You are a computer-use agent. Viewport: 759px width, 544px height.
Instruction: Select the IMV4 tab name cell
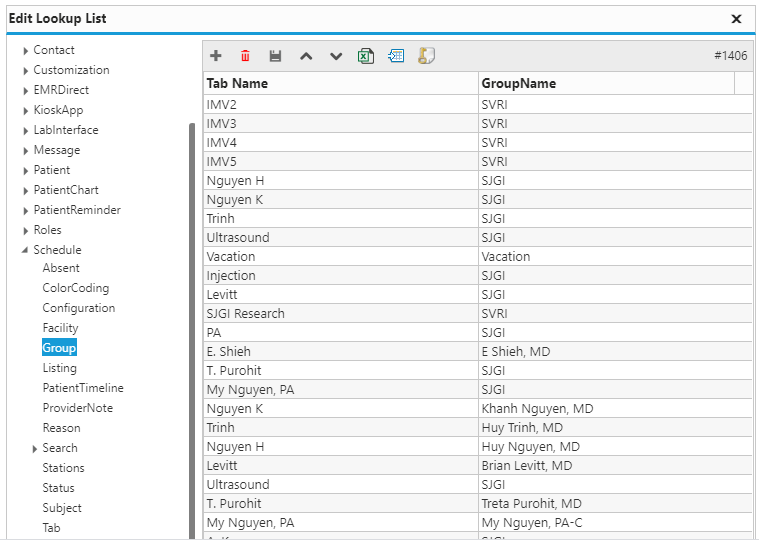coord(341,143)
